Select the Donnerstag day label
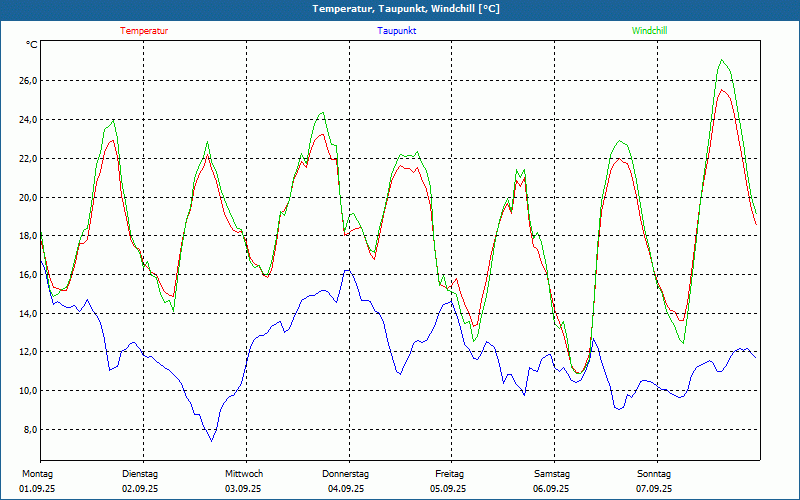800x500 pixels. tap(346, 474)
